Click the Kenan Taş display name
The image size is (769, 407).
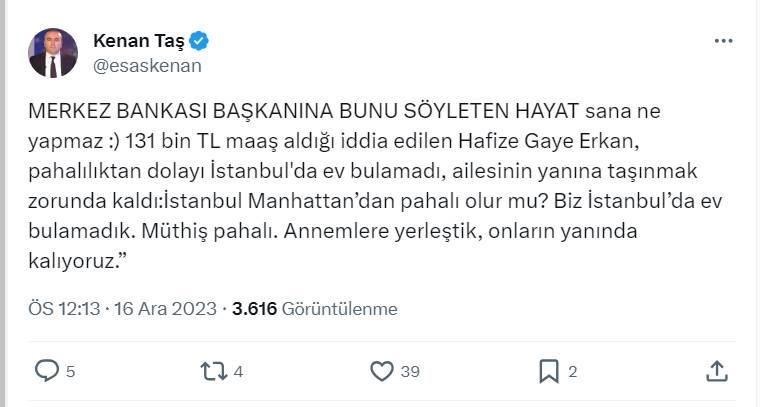(x=138, y=41)
